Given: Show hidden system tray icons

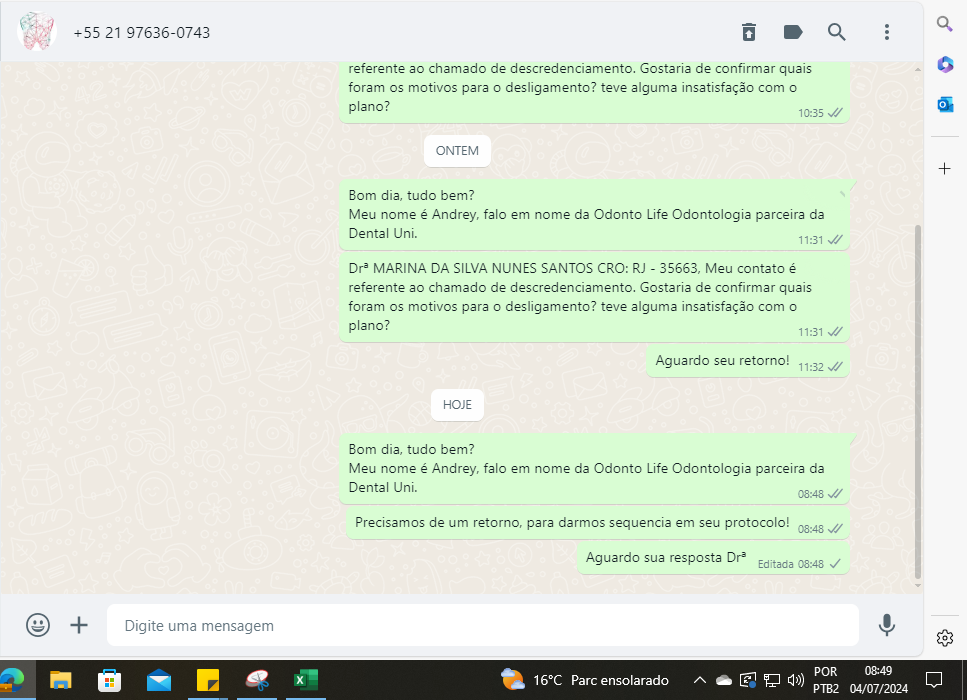Looking at the screenshot, I should pyautogui.click(x=700, y=680).
